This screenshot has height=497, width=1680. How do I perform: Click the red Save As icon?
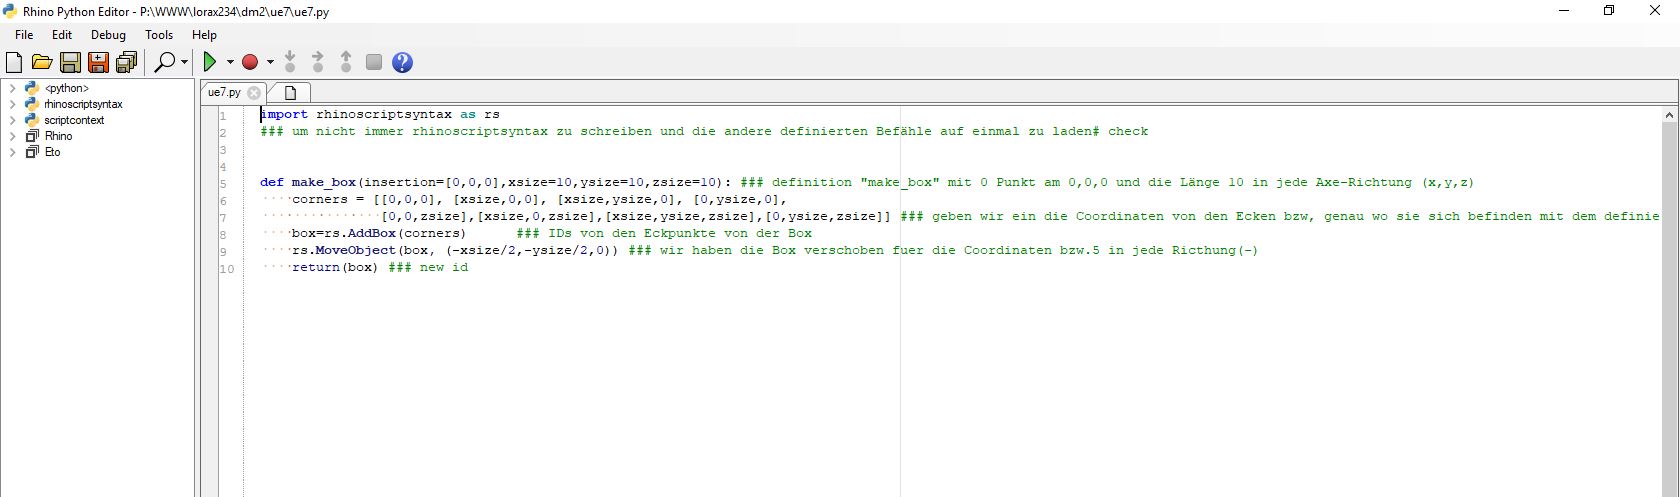(98, 63)
